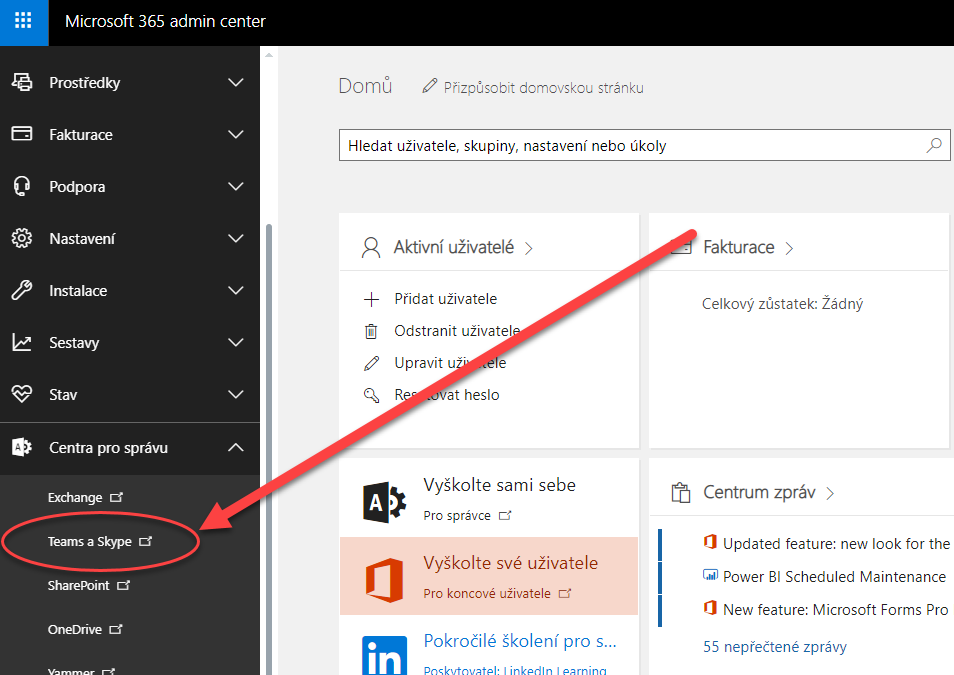Expand the Nastavení chevron
This screenshot has width=954, height=675.
pos(235,239)
